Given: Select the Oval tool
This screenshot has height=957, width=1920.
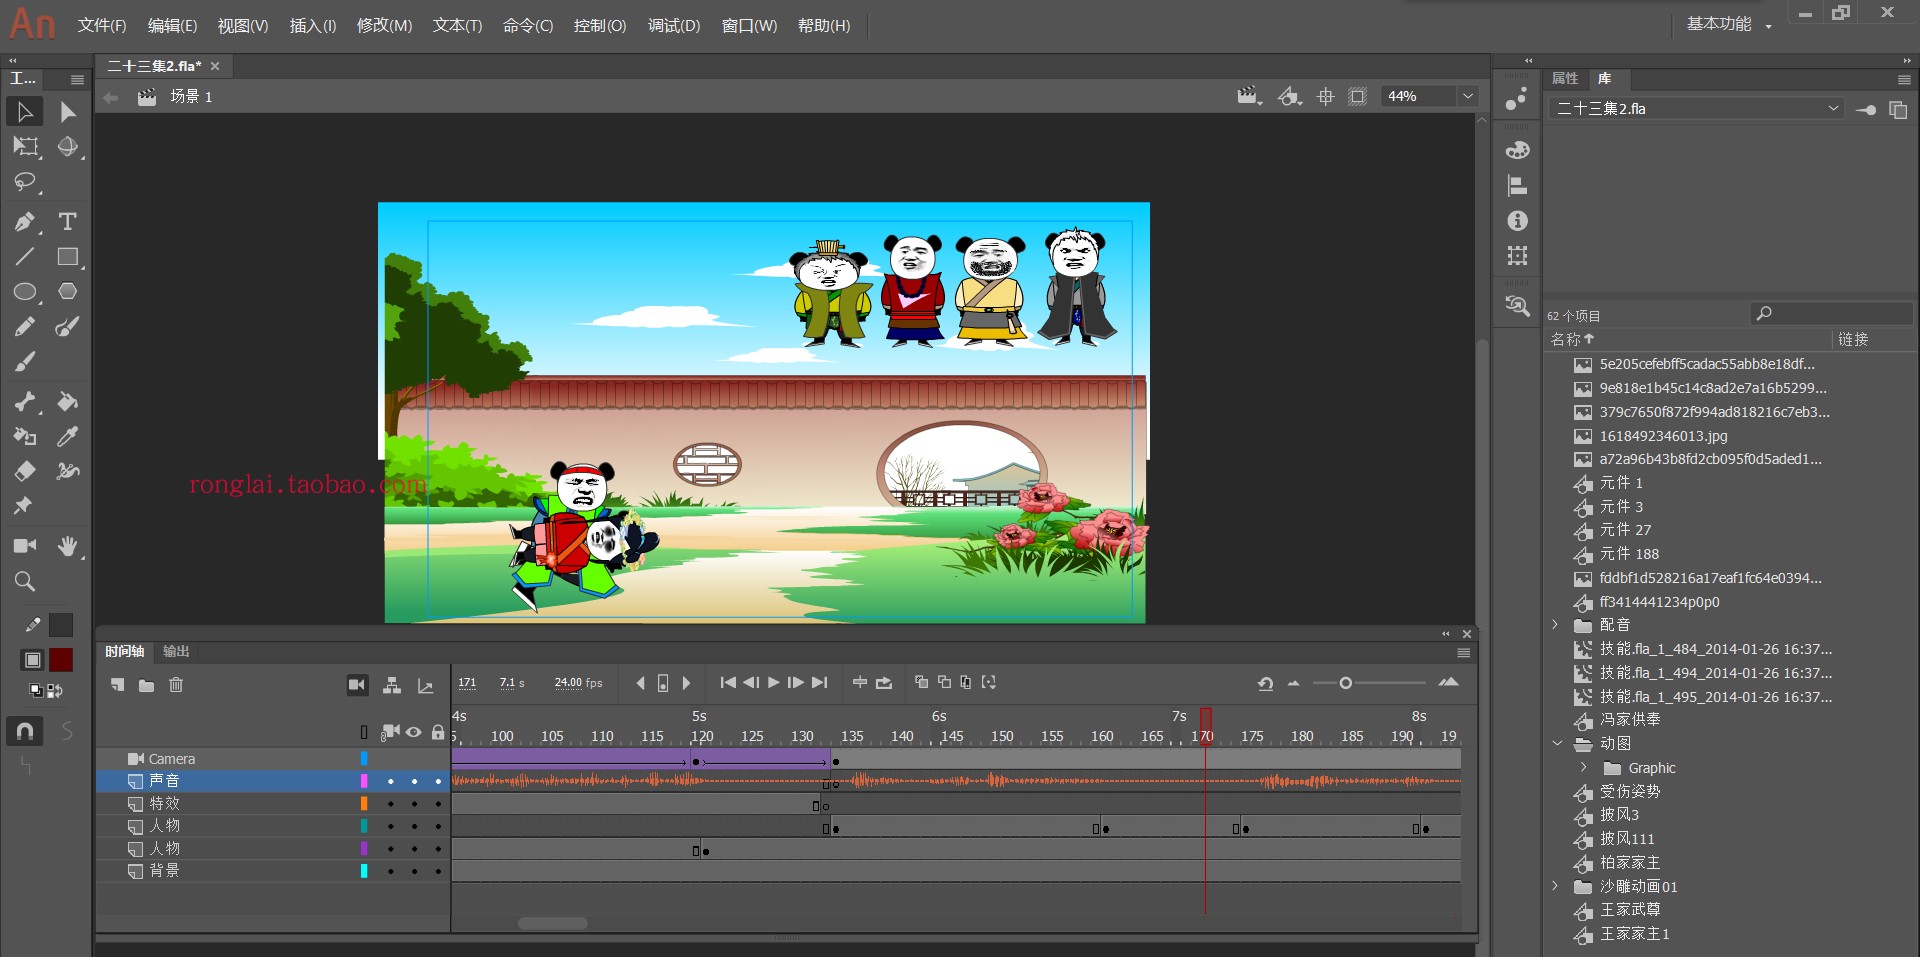Looking at the screenshot, I should coord(25,292).
